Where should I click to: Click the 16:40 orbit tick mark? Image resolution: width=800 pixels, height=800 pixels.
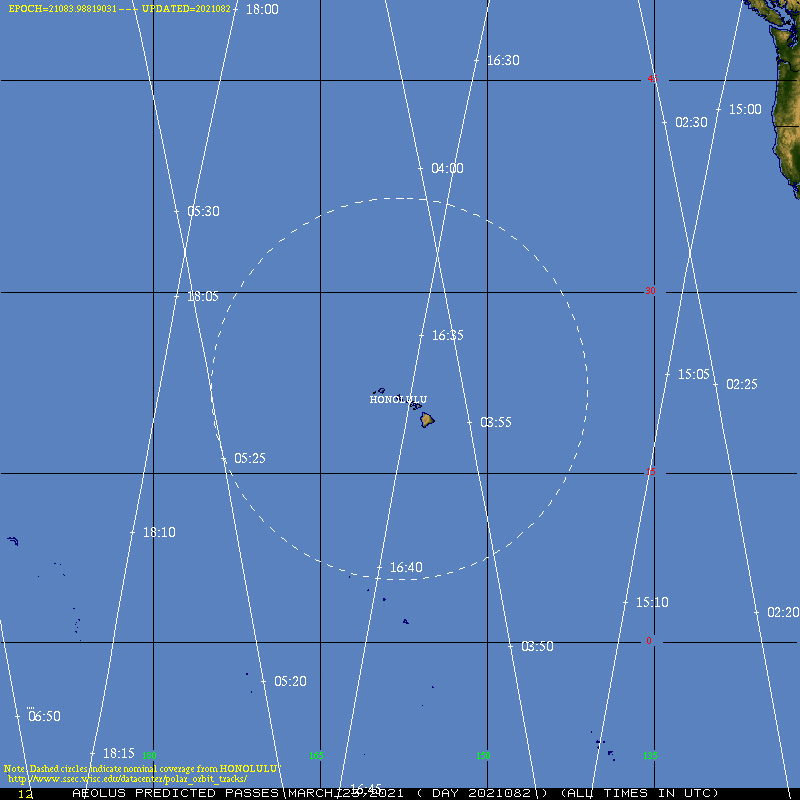coord(379,568)
